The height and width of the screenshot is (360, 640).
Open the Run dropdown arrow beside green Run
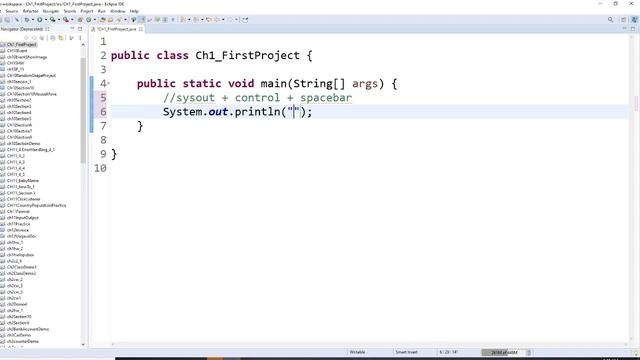pos(46,20)
